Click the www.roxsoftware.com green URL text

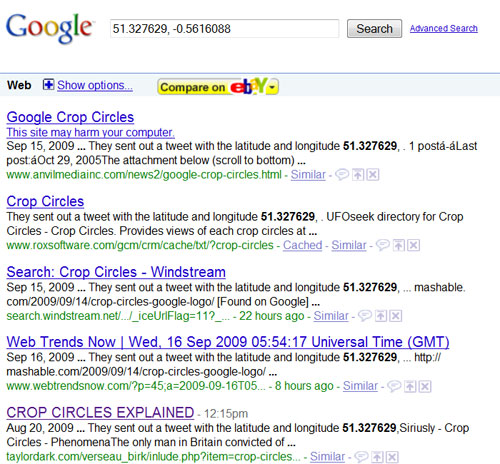(140, 245)
